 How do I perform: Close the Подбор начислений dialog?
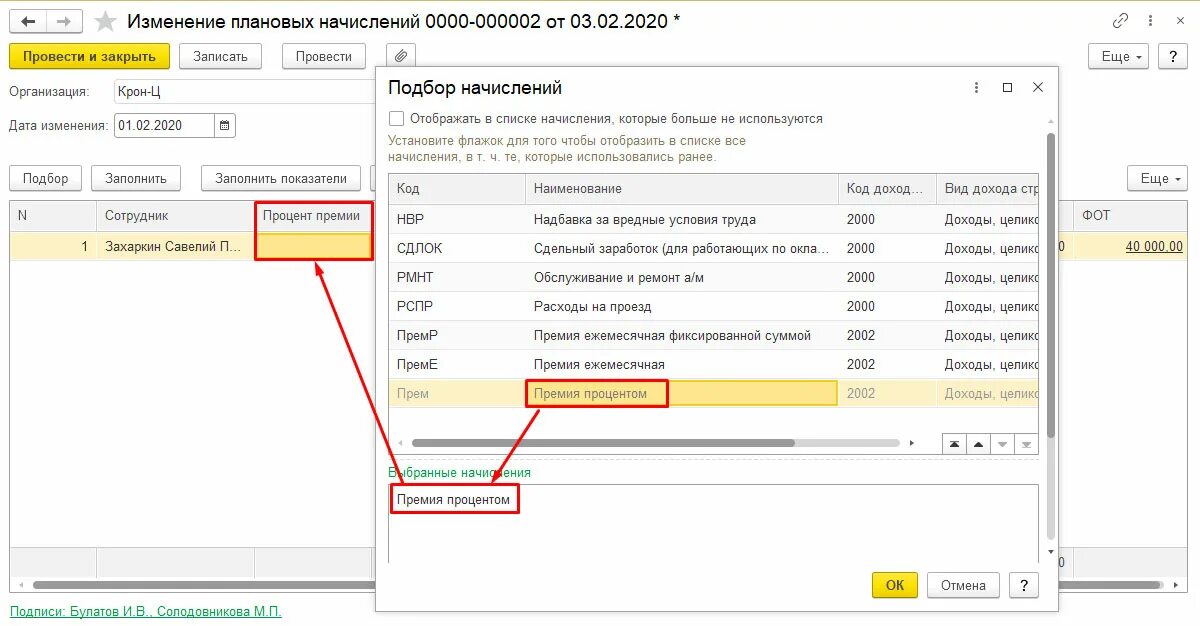[1038, 88]
